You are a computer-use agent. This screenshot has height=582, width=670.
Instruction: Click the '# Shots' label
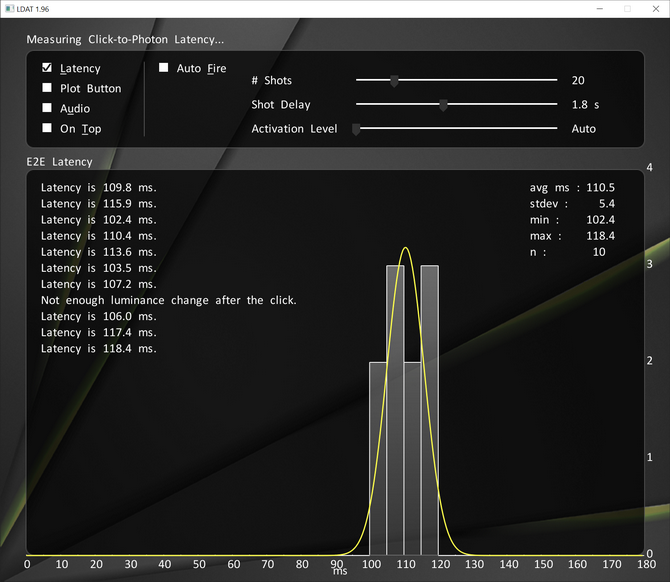272,80
